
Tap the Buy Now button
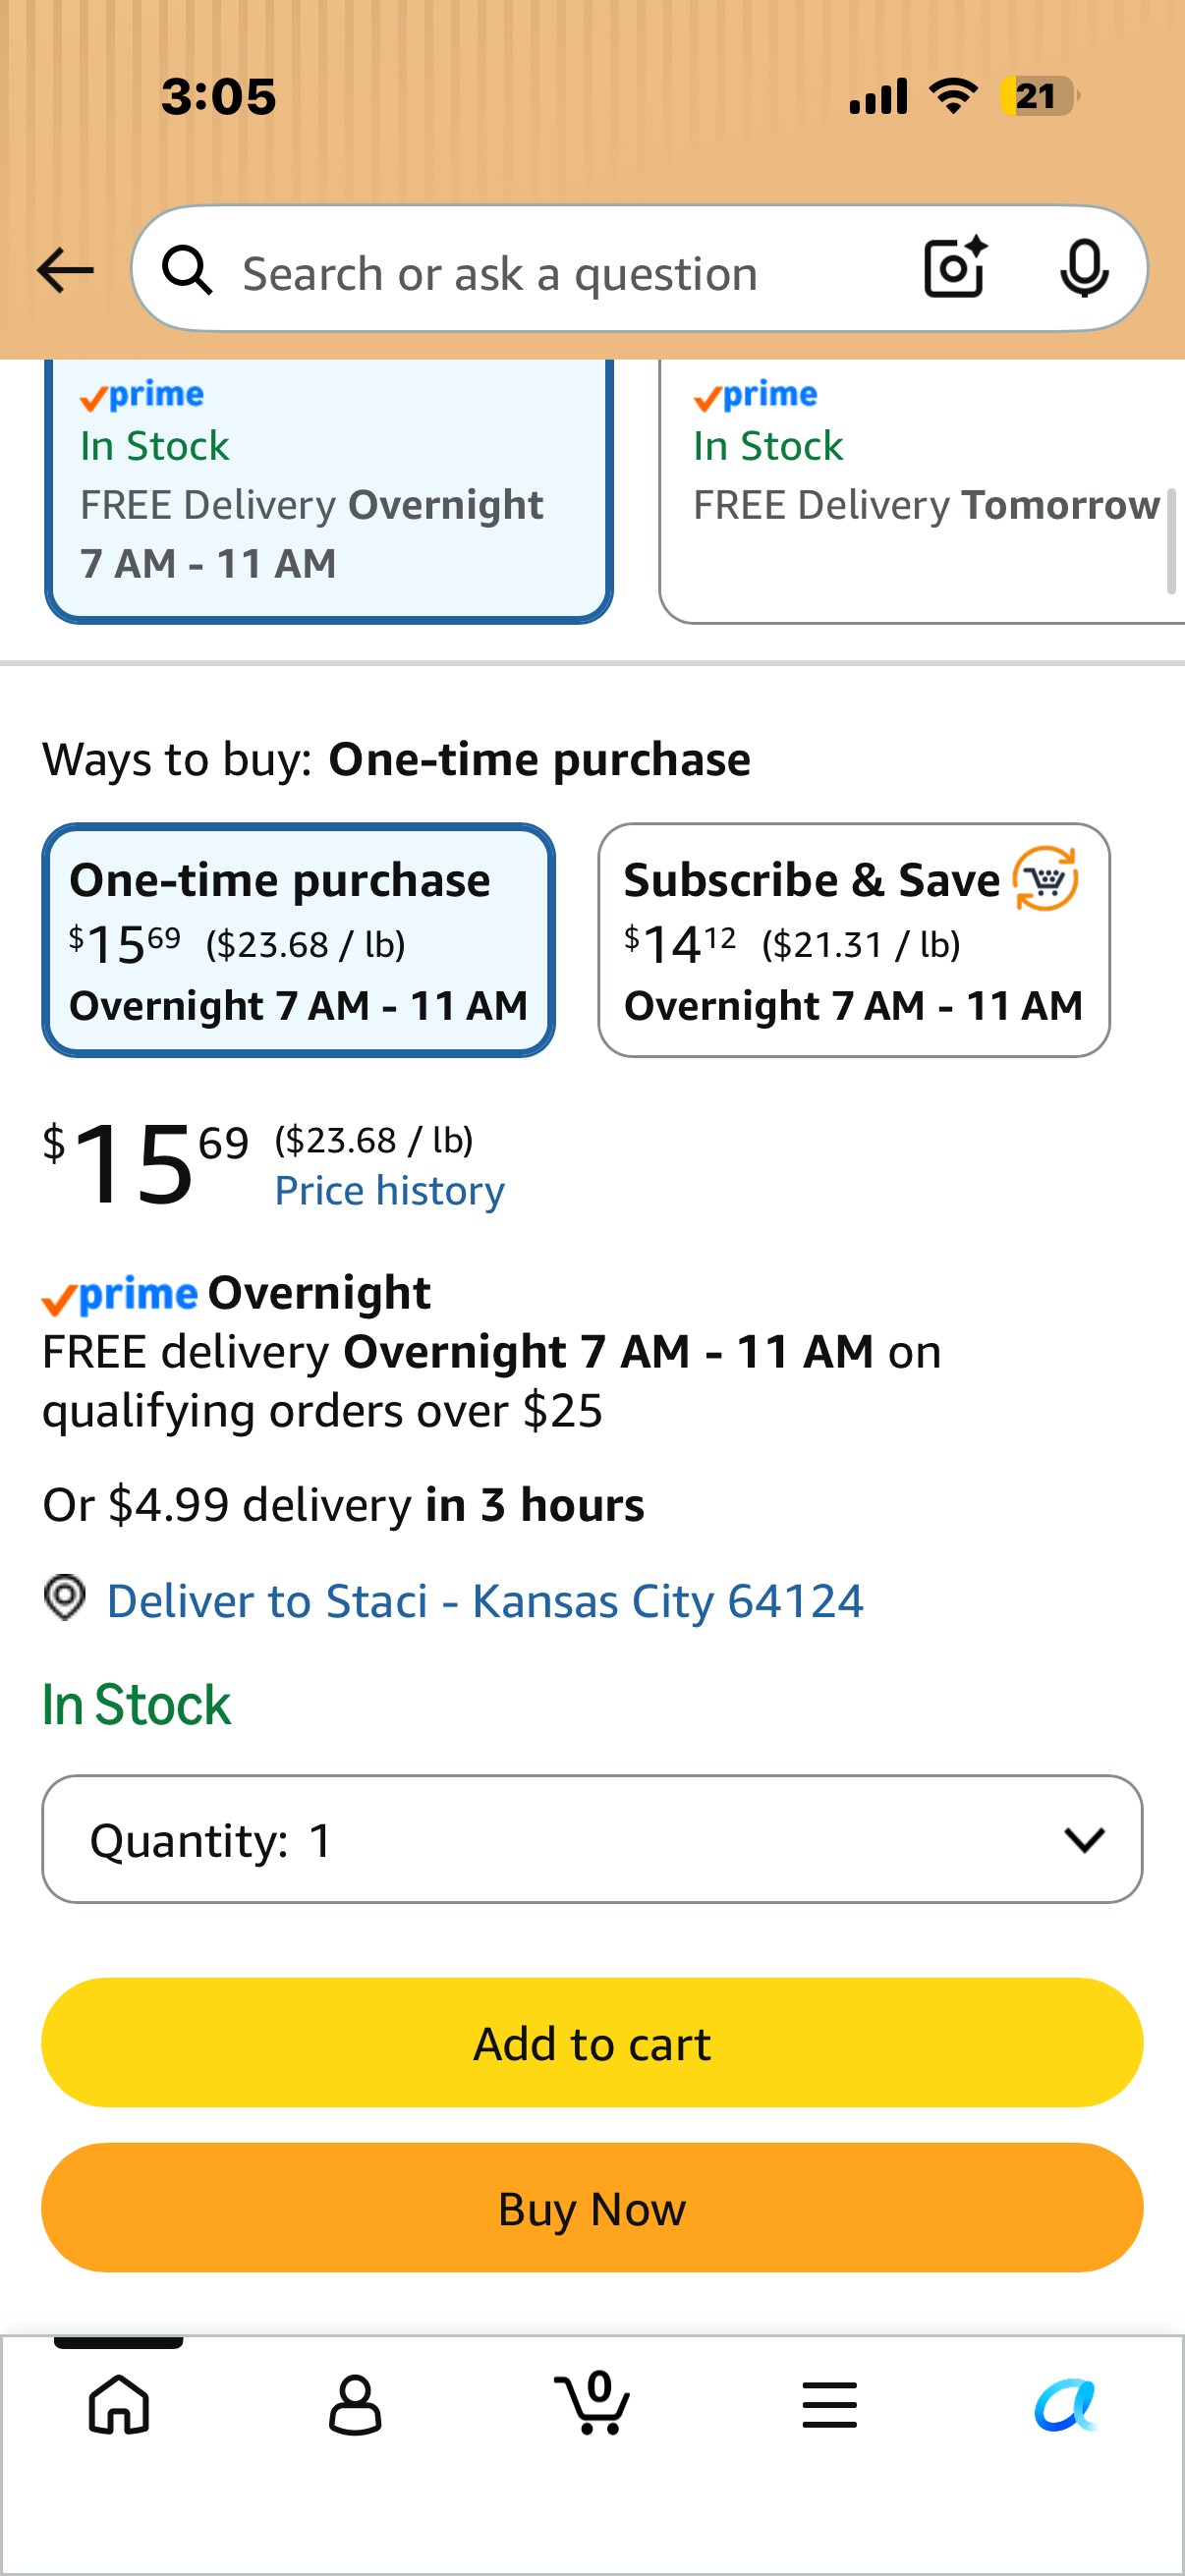[x=592, y=2208]
